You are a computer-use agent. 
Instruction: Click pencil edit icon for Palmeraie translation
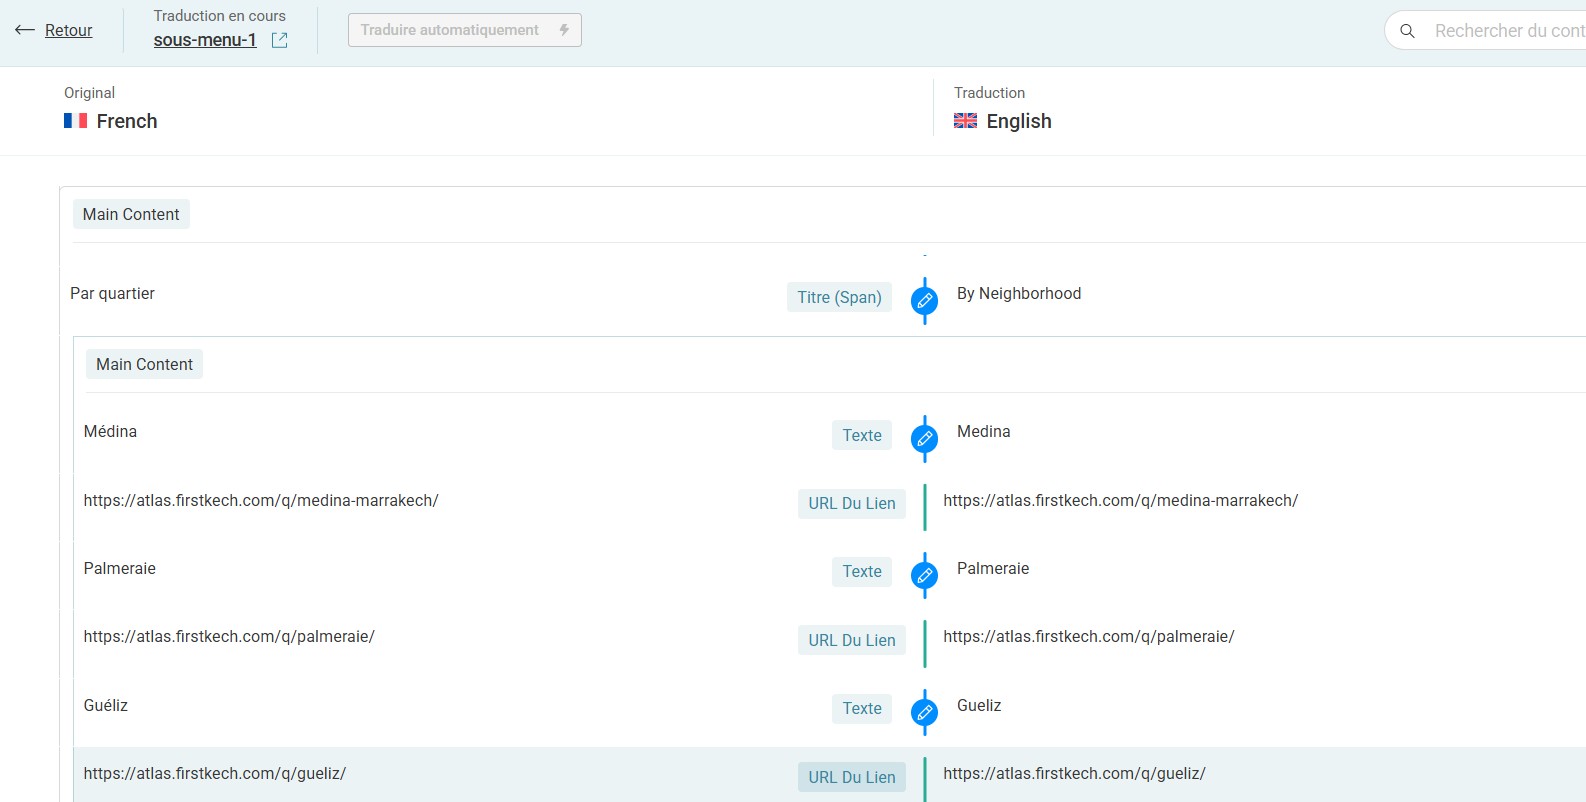coord(925,575)
